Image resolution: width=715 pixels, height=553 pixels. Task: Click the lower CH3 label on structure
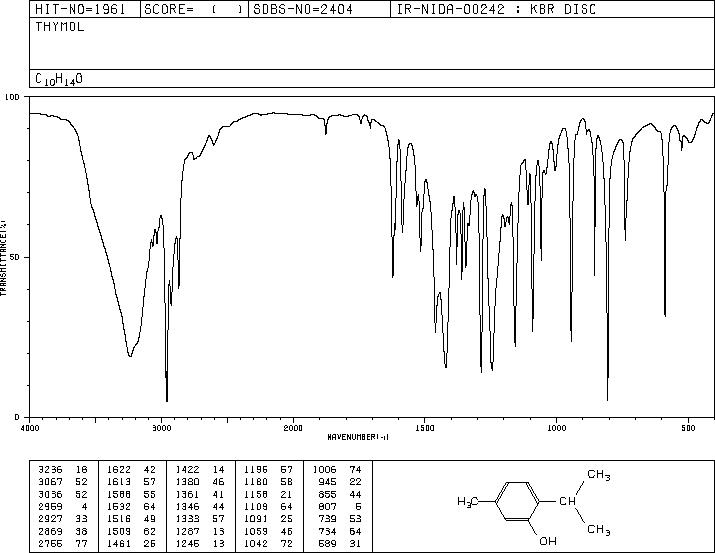[x=599, y=530]
